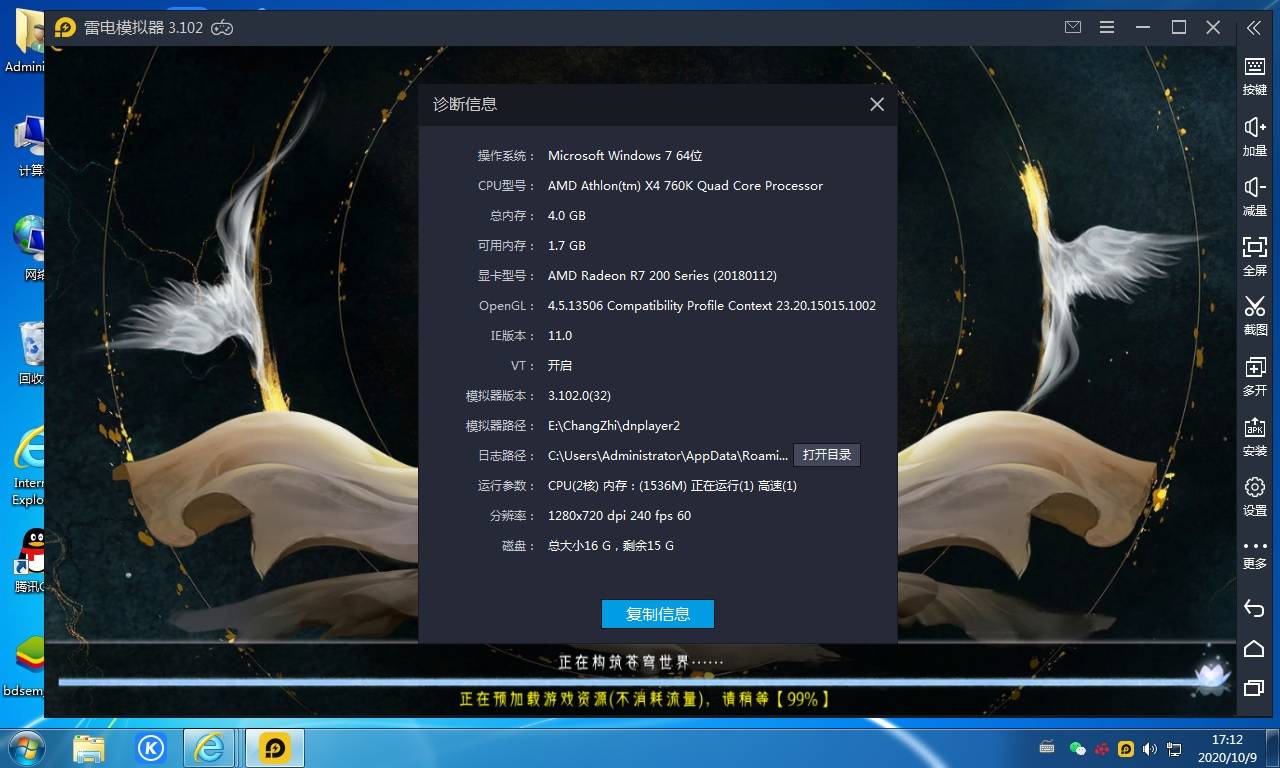Viewport: 1280px width, 768px height.
Task: Open the message envelope icon in titlebar
Action: pos(1073,28)
